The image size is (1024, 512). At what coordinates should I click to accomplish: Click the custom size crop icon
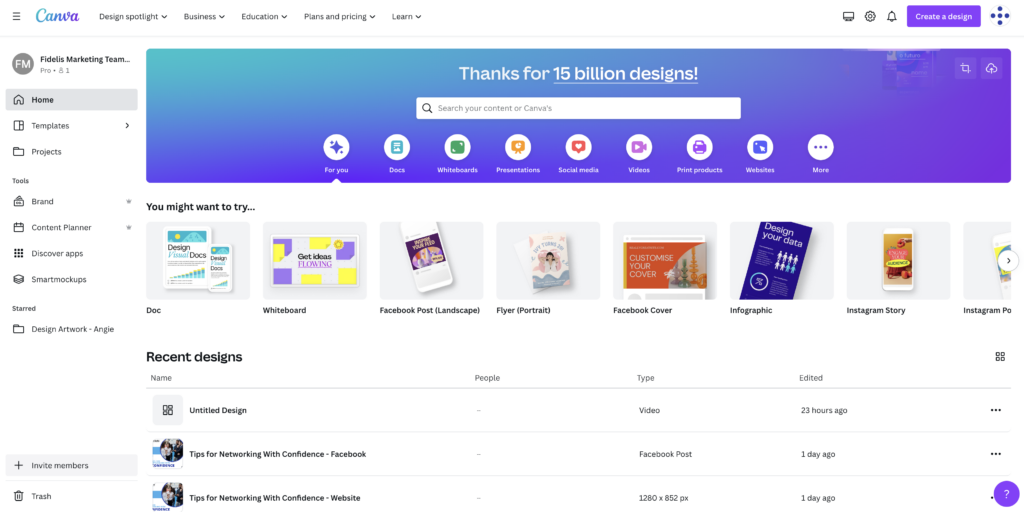coord(965,68)
